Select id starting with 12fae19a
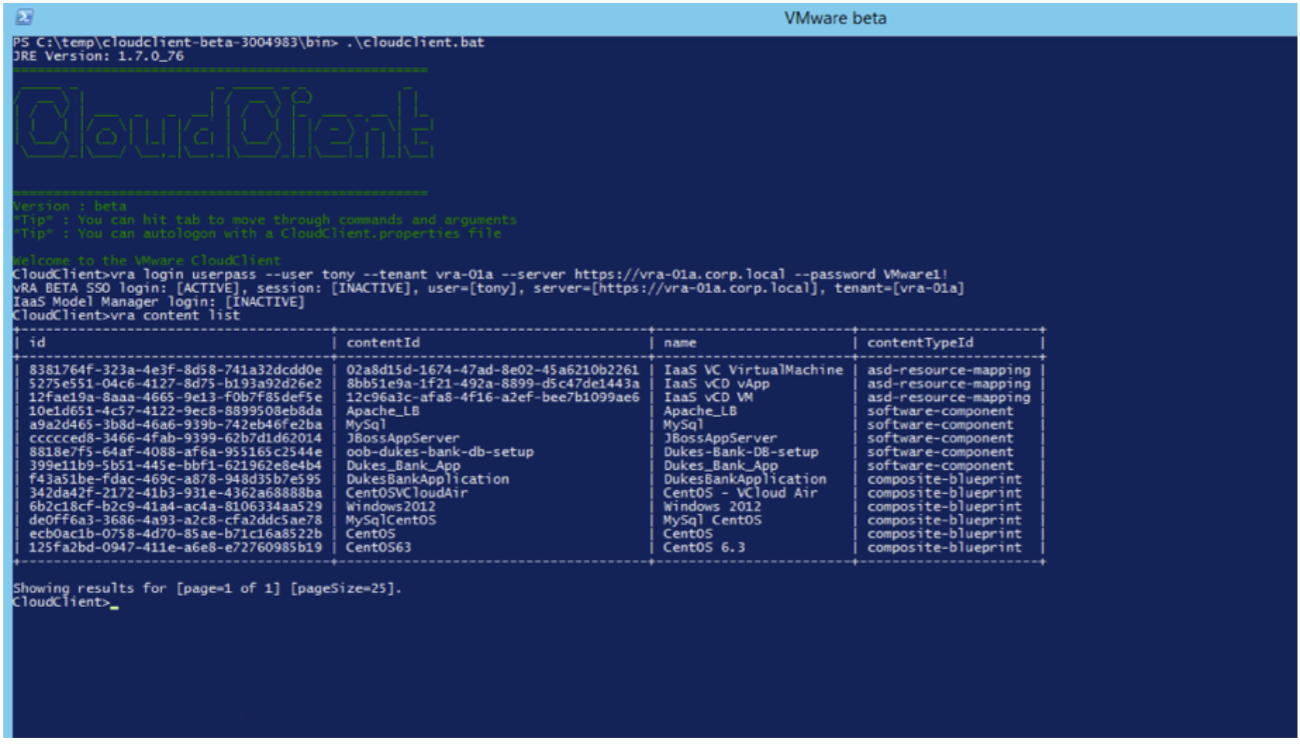This screenshot has width=1300, height=746. [175, 397]
